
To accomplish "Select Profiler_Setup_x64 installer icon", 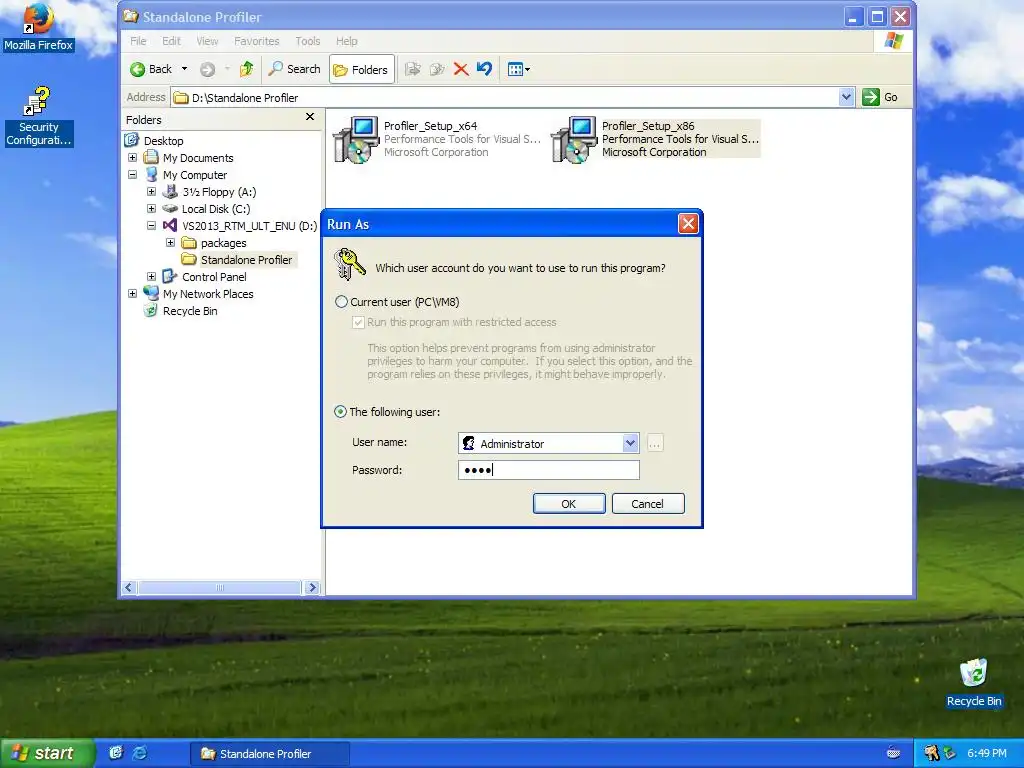I will point(355,140).
